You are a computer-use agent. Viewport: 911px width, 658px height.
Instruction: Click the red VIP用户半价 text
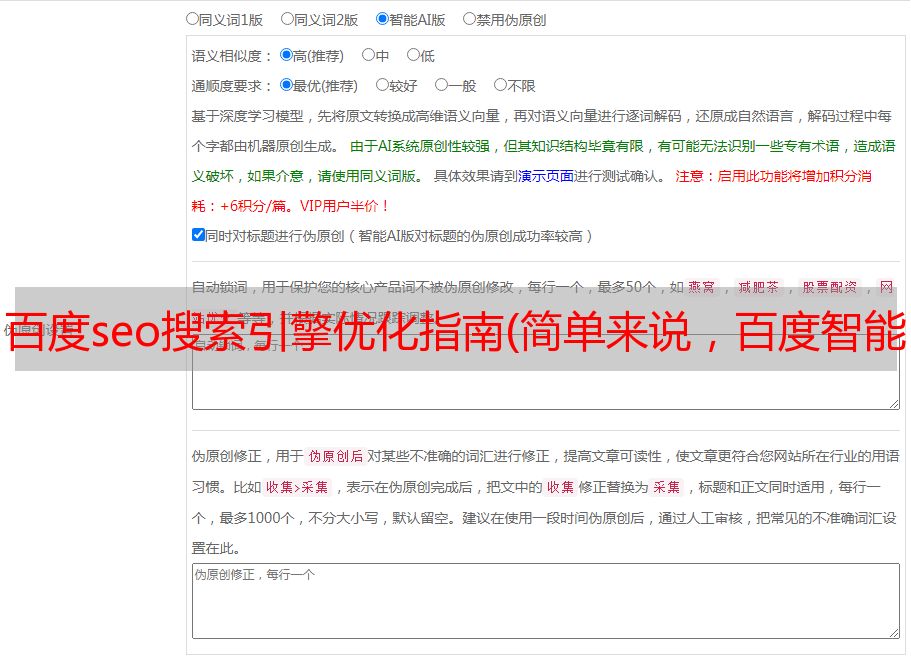point(345,206)
